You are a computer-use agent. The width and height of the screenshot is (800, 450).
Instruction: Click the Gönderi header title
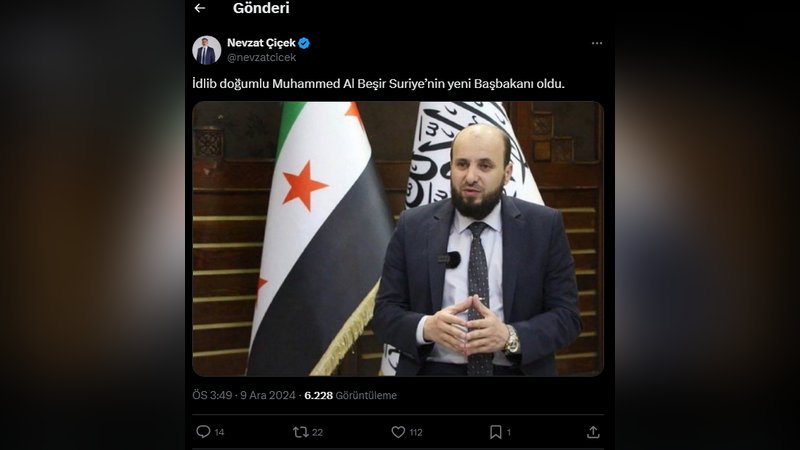click(x=261, y=8)
